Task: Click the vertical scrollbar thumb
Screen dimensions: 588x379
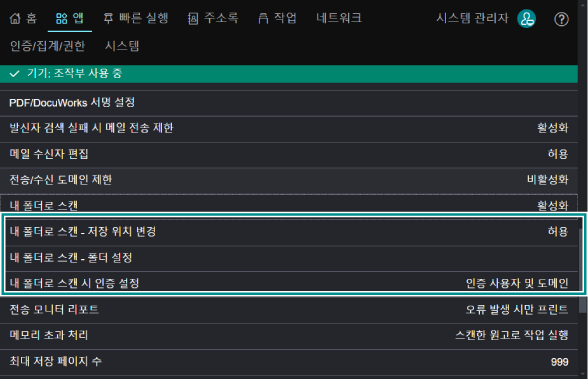Action: [x=582, y=270]
